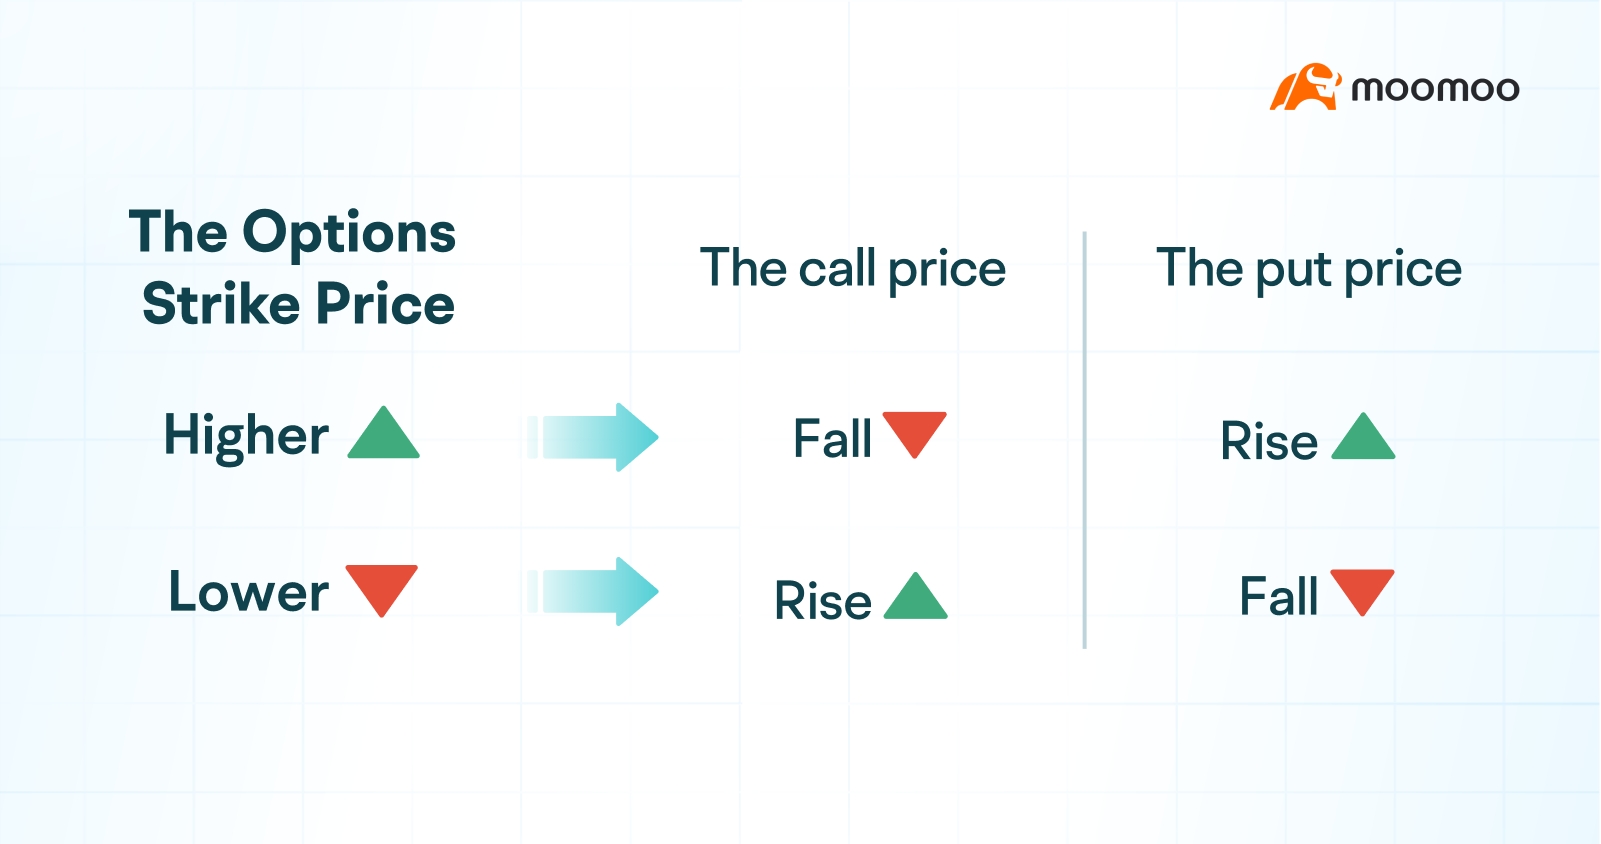Click the moomoo brand name text
Screen dimensions: 1601x844
coord(1435,89)
